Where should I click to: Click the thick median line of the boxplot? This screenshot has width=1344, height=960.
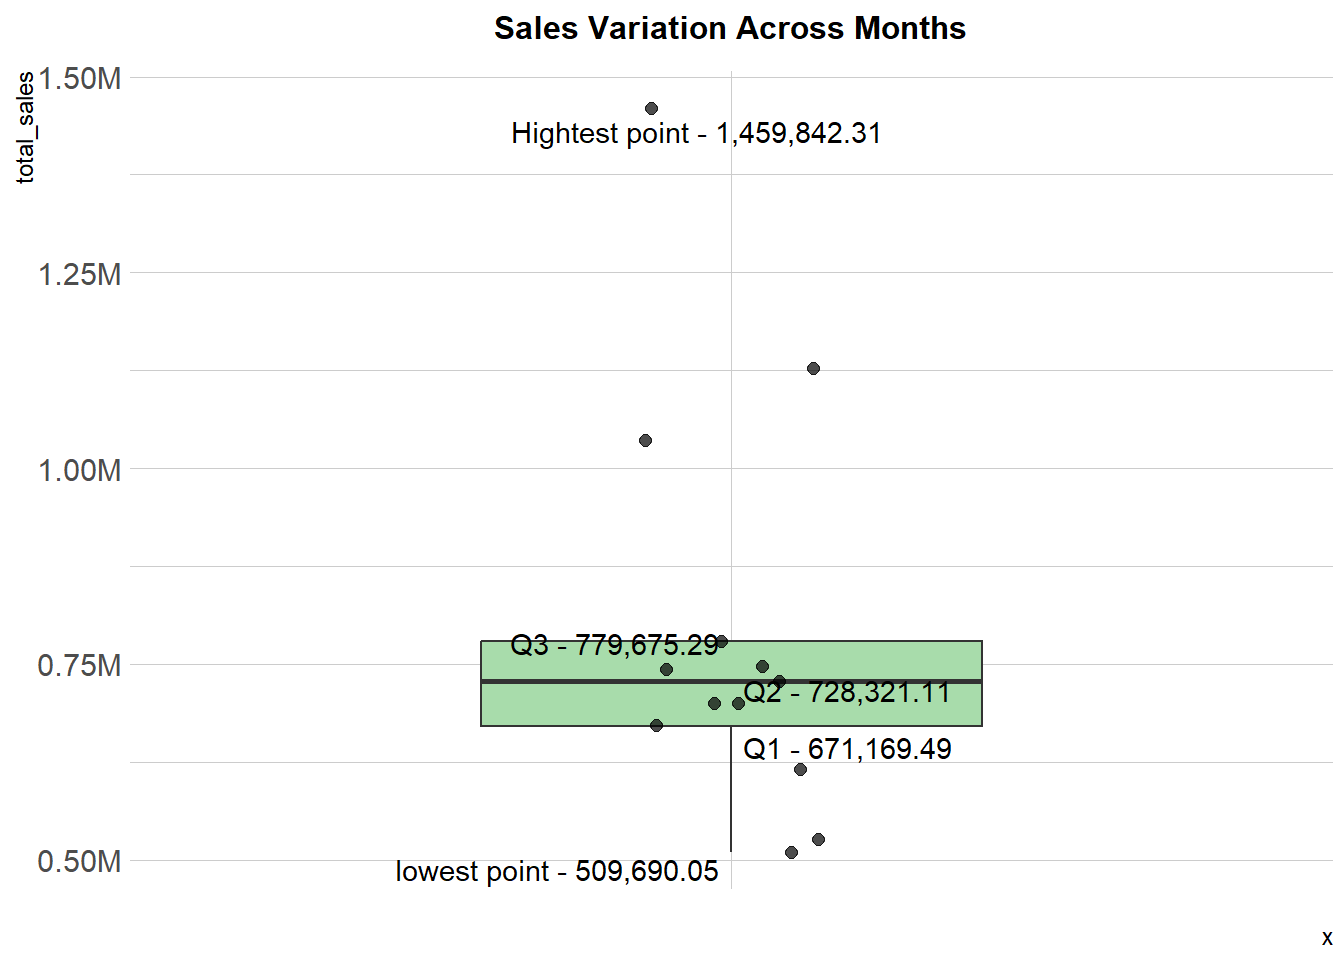pos(731,681)
